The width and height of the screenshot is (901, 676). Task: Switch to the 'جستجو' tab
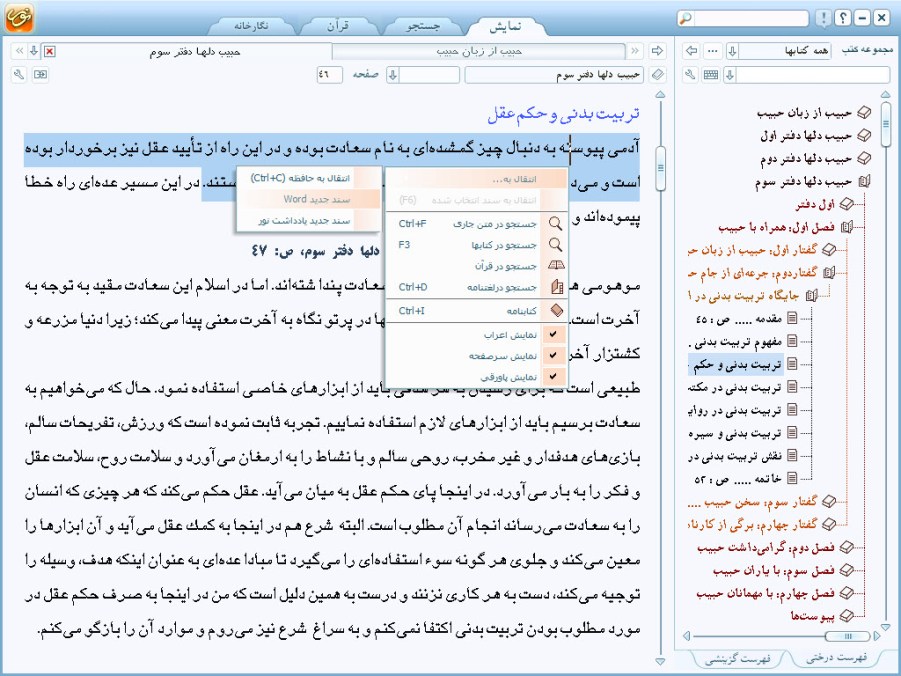(423, 26)
